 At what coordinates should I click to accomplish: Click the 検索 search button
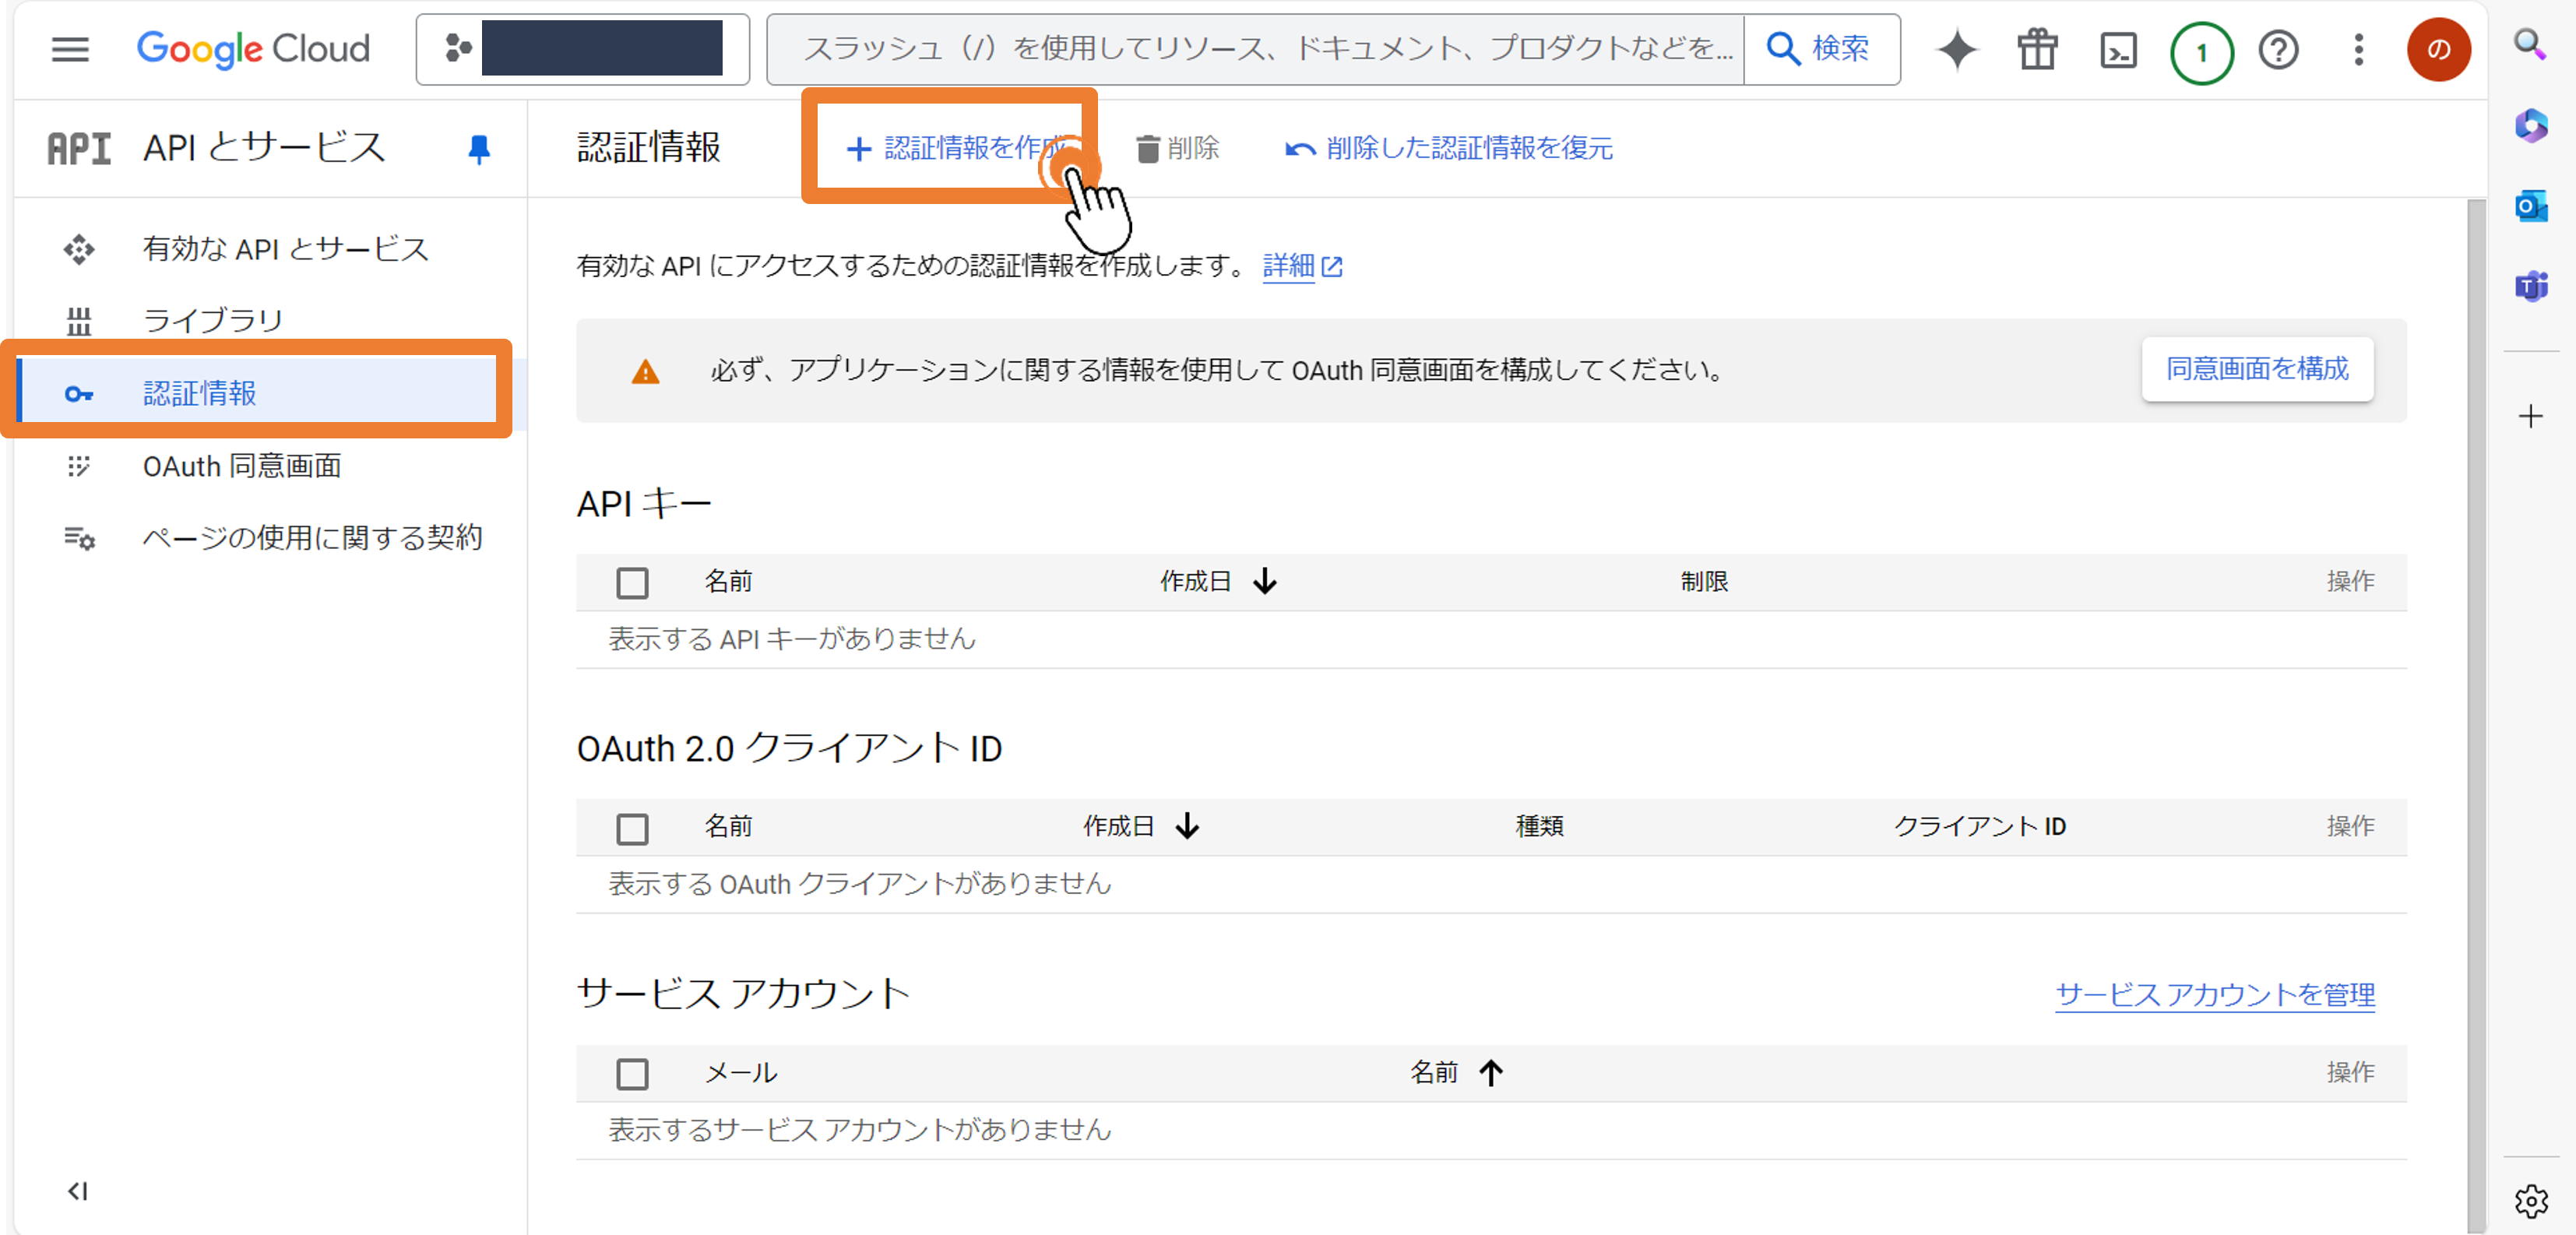point(1820,49)
